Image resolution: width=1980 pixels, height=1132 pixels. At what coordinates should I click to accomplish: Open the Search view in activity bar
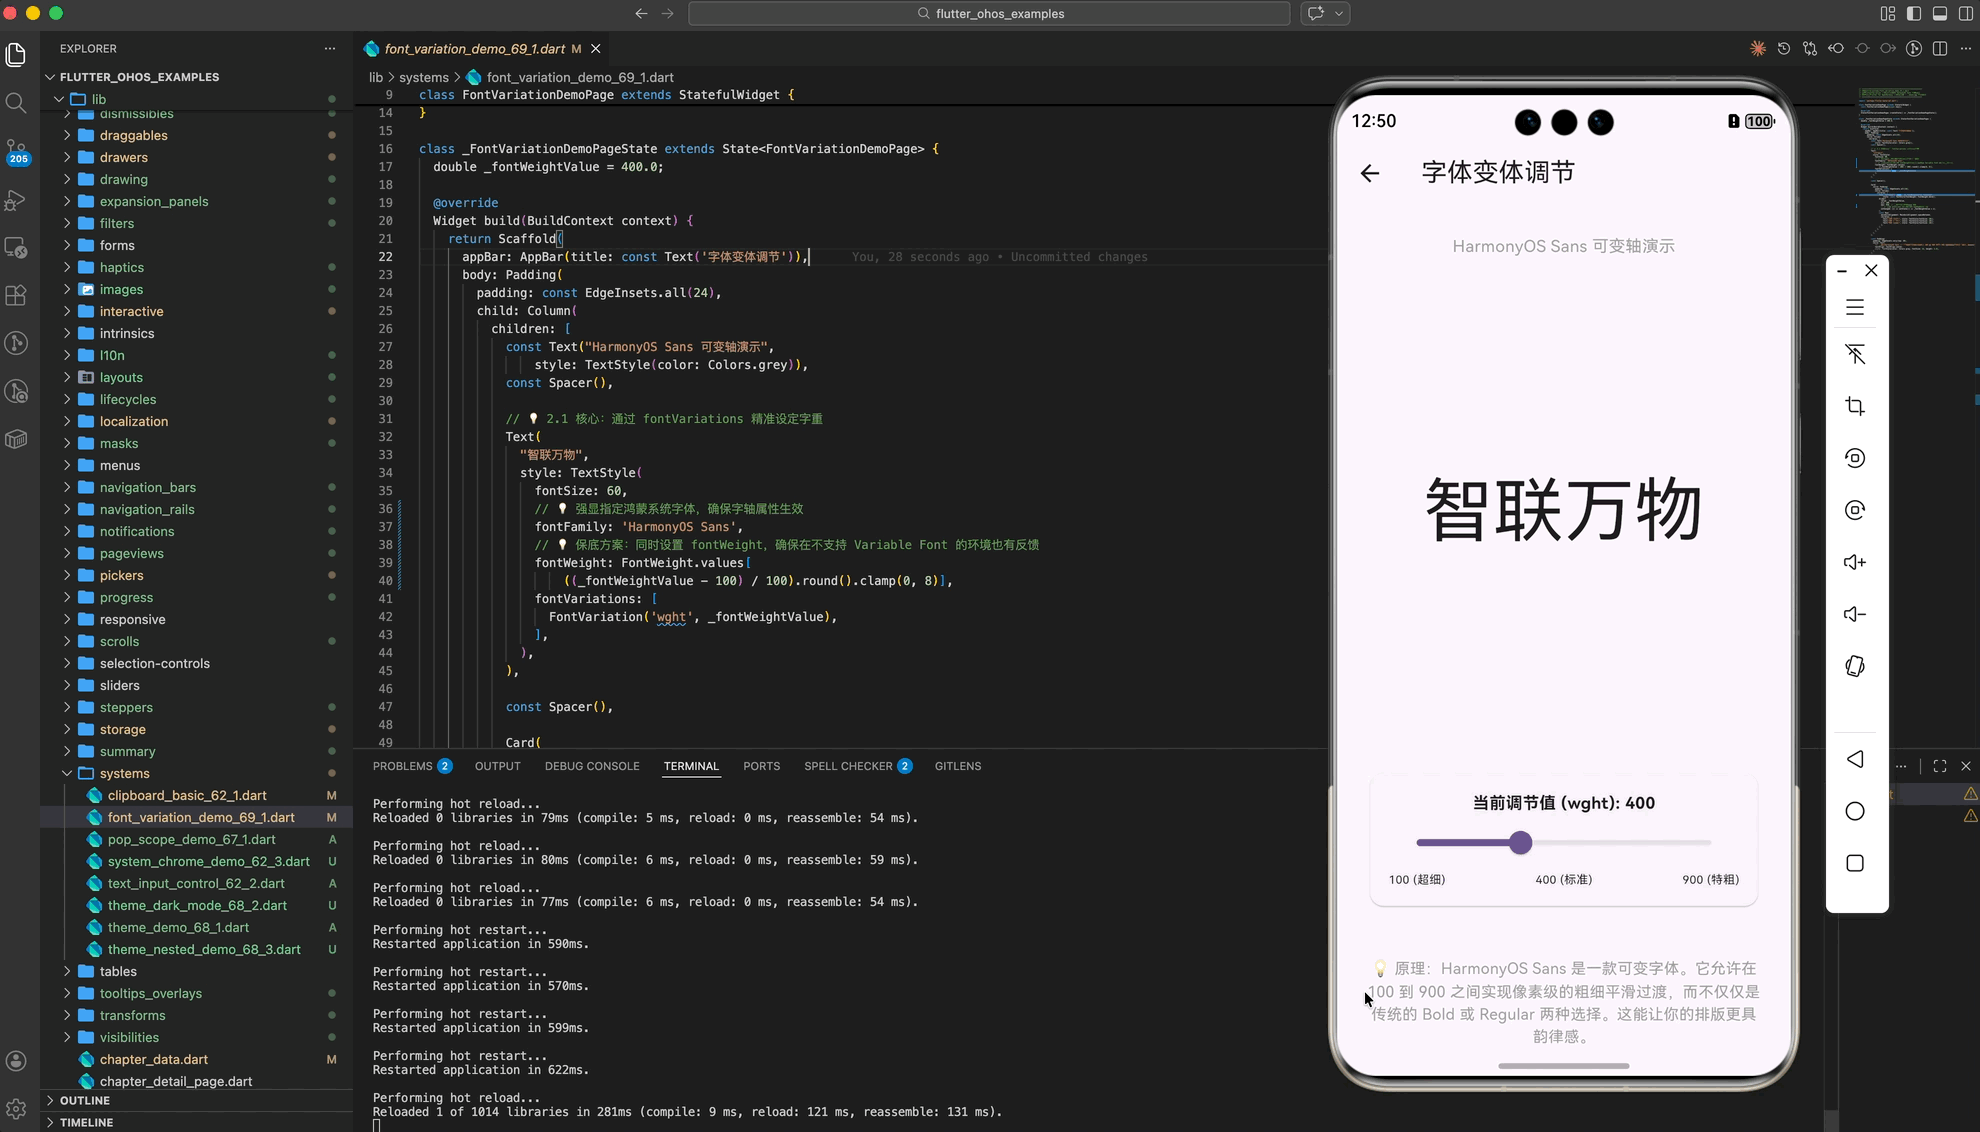16,103
